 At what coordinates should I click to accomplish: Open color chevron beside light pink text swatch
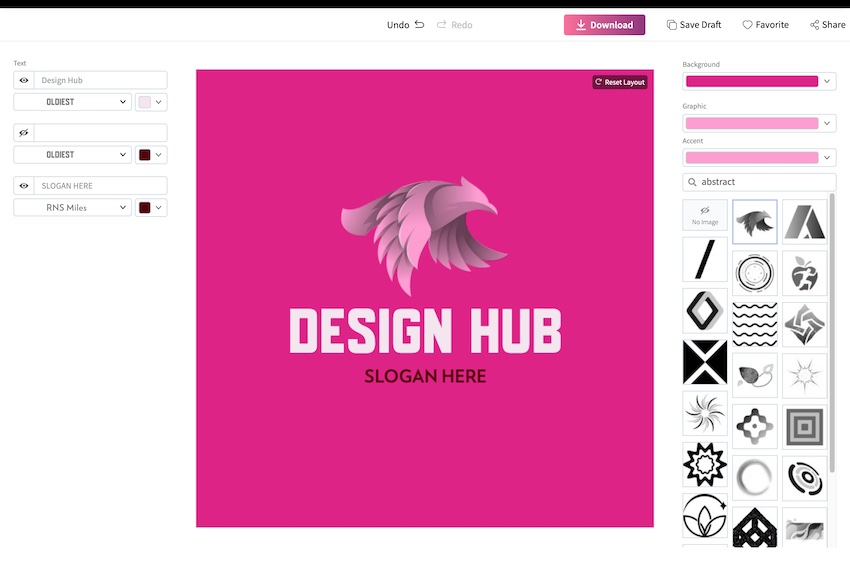tap(158, 102)
